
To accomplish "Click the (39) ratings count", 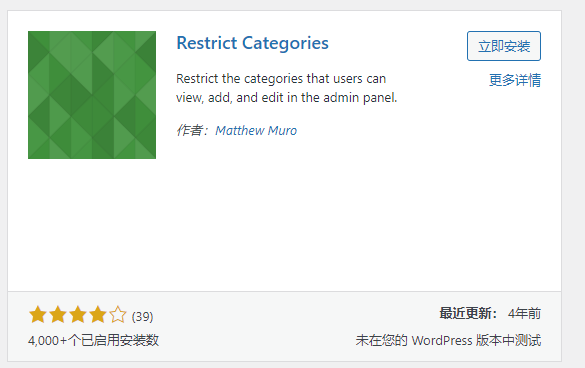I will coord(143,316).
